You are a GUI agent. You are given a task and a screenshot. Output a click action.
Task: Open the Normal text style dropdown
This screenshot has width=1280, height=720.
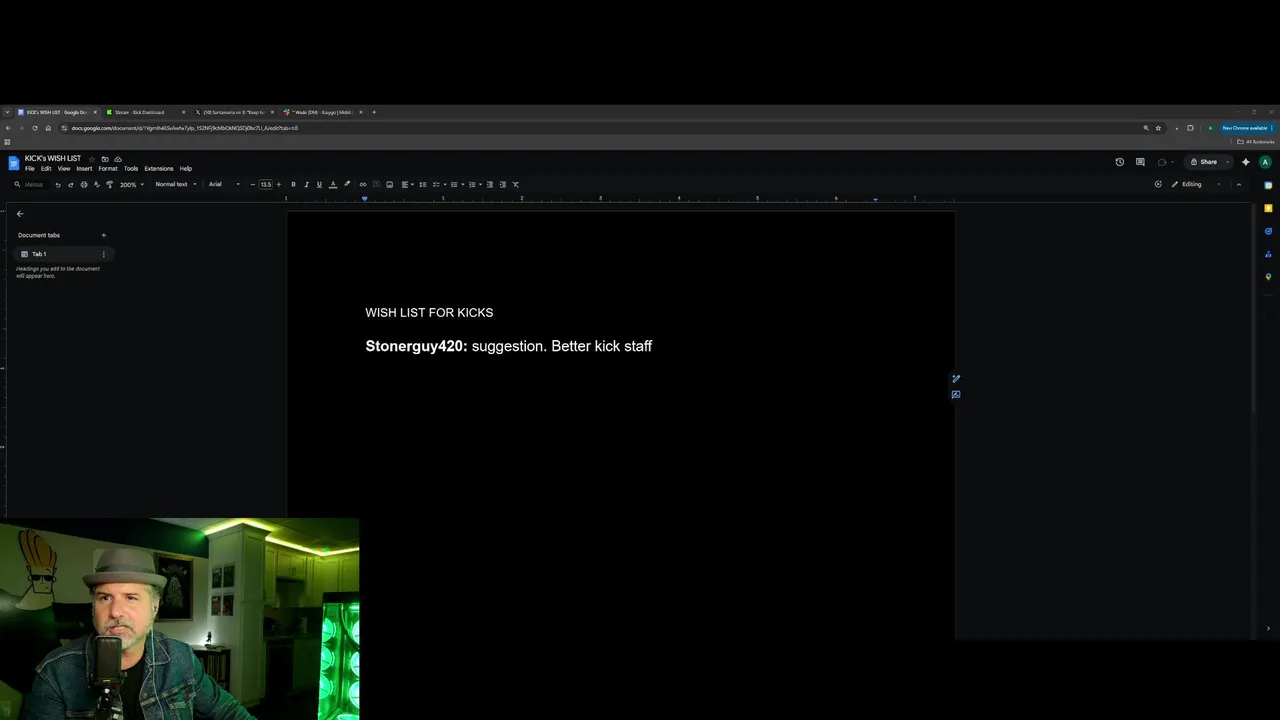click(175, 184)
